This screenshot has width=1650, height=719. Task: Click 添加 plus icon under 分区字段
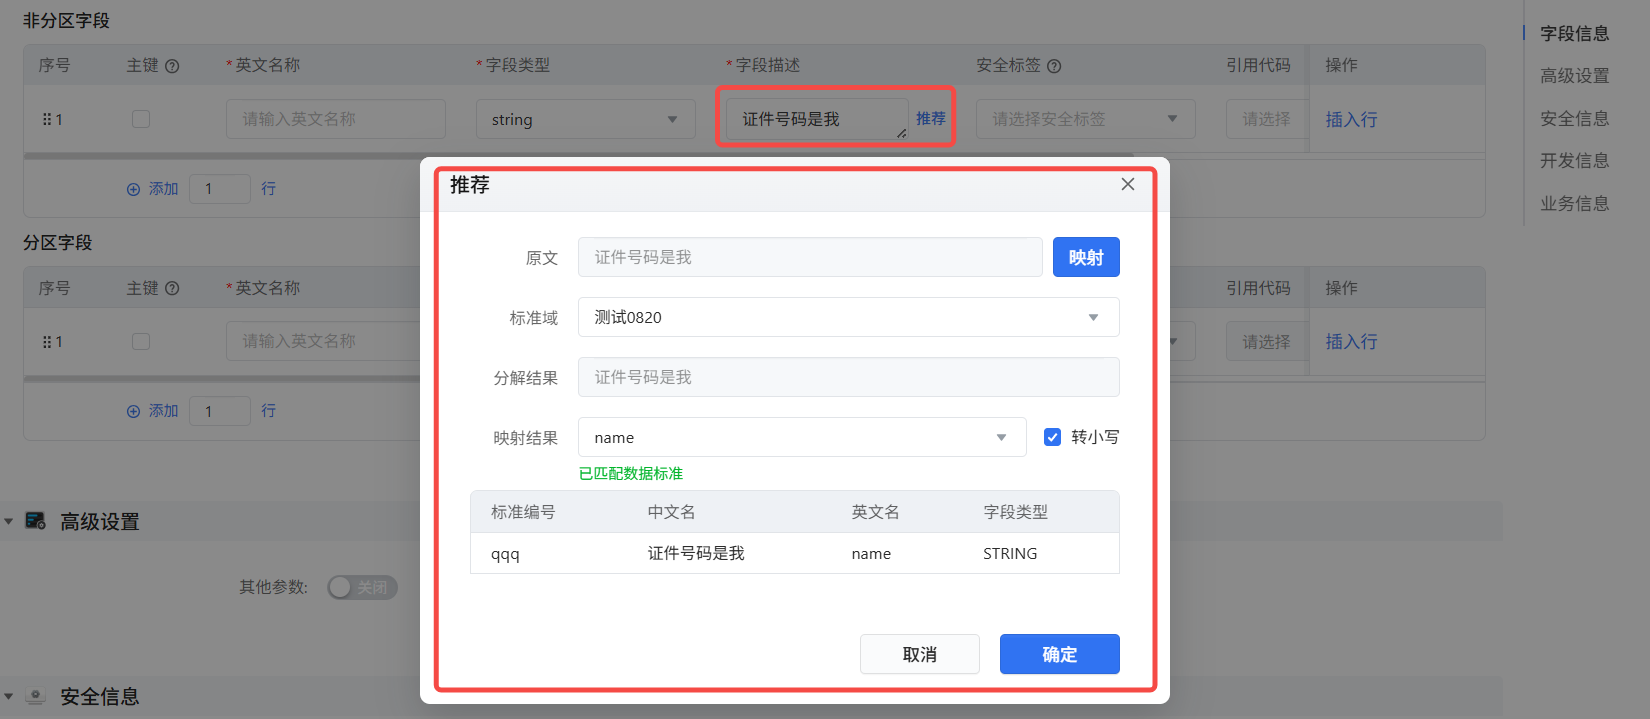(x=133, y=411)
